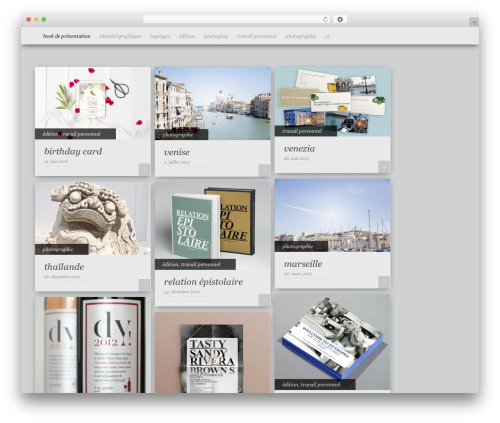Open the Tasty Sandy Rivera poster thumbnail
The height and width of the screenshot is (423, 500).
coord(213,352)
